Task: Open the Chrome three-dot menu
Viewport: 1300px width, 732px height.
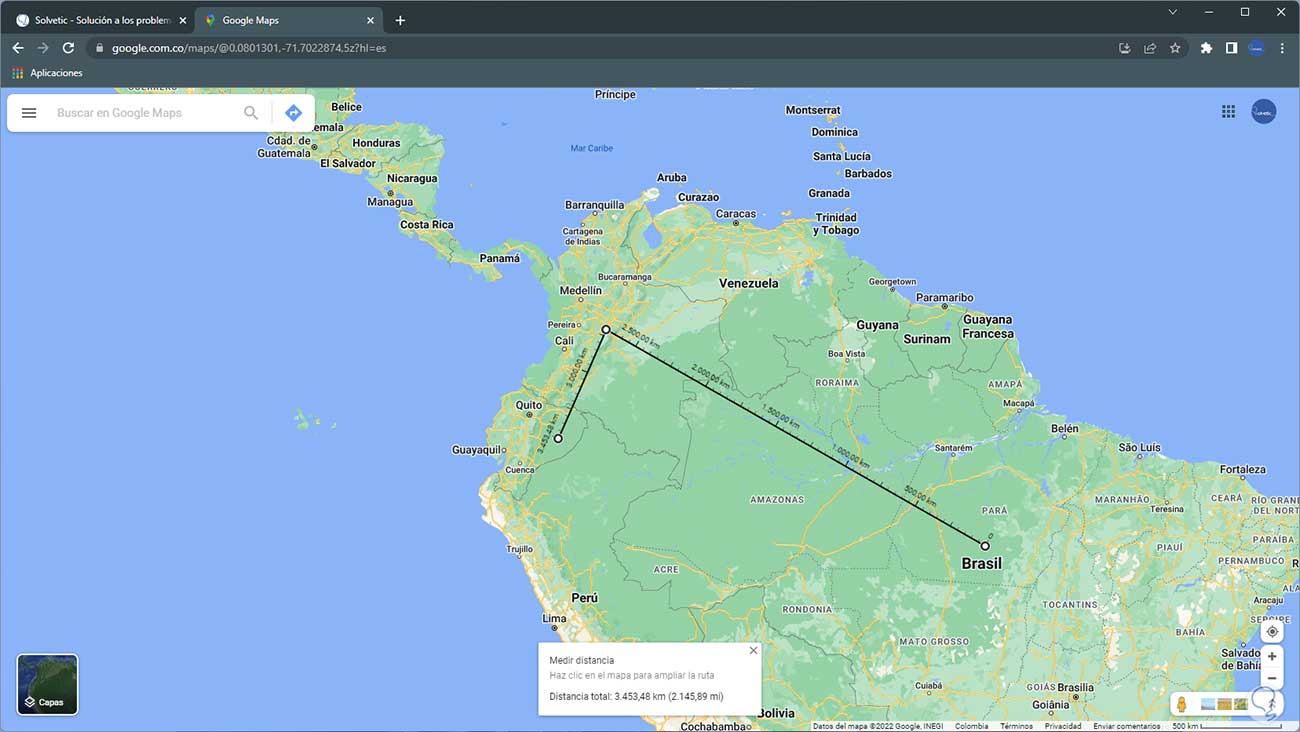Action: point(1282,48)
